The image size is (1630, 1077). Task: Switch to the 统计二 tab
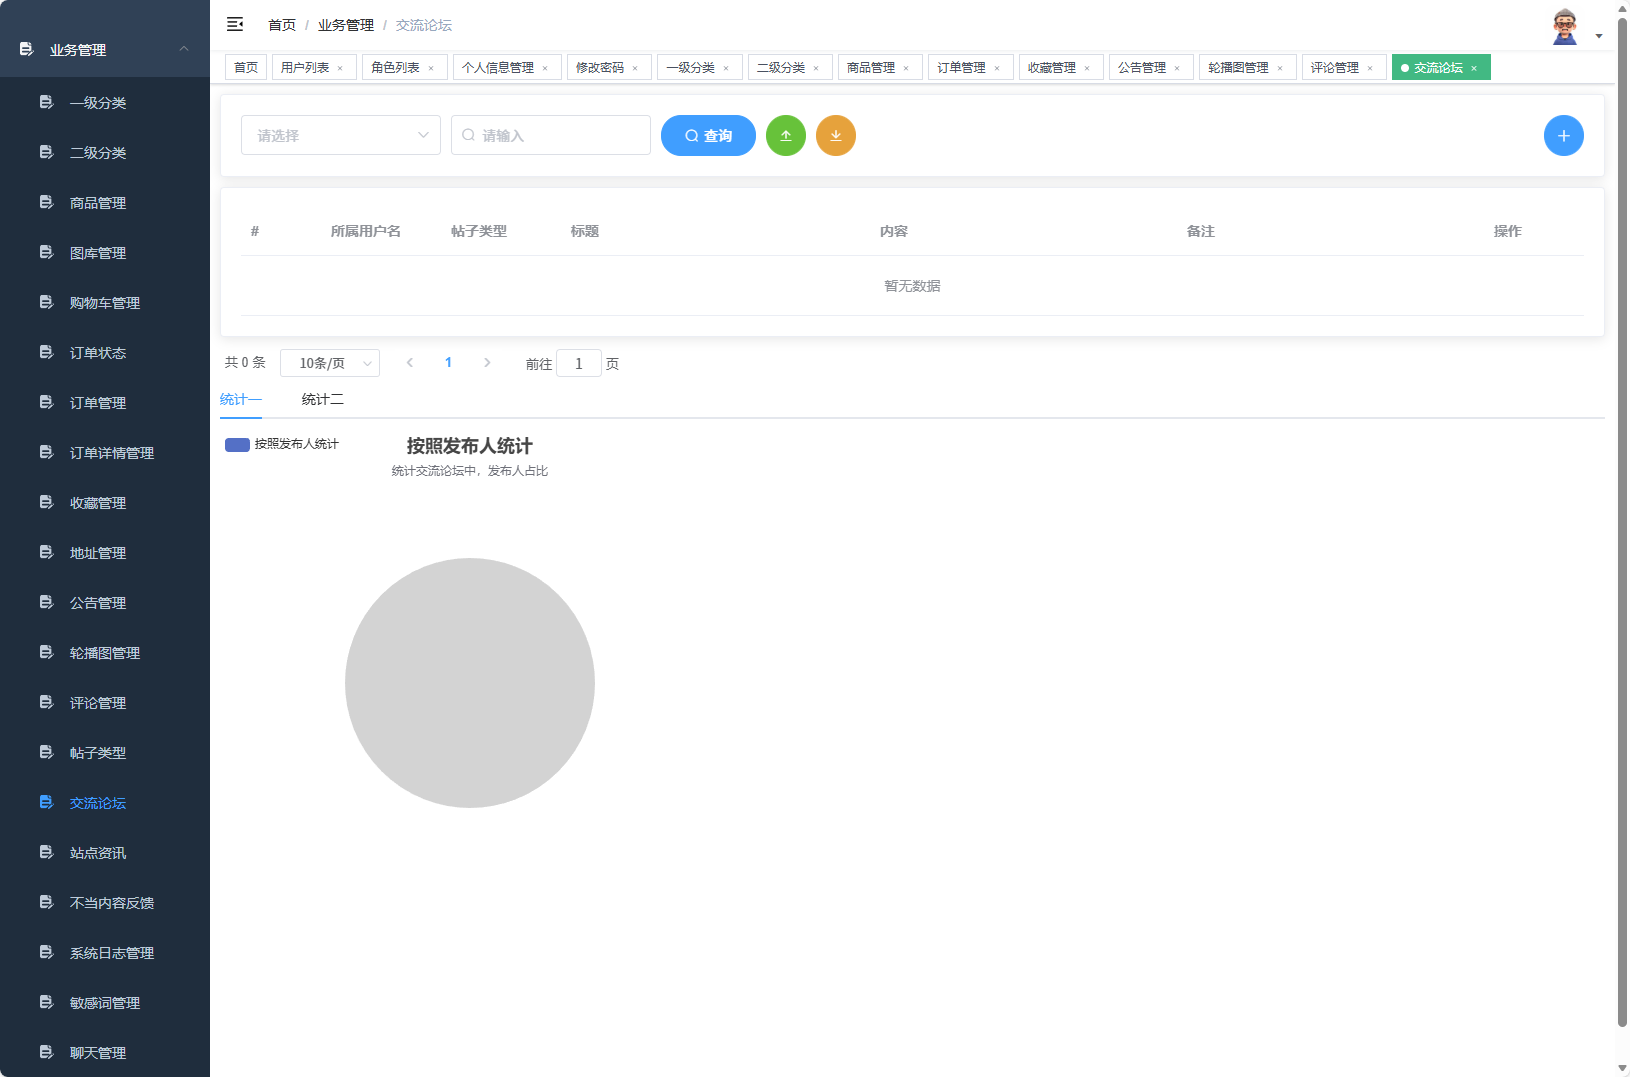[x=322, y=399]
